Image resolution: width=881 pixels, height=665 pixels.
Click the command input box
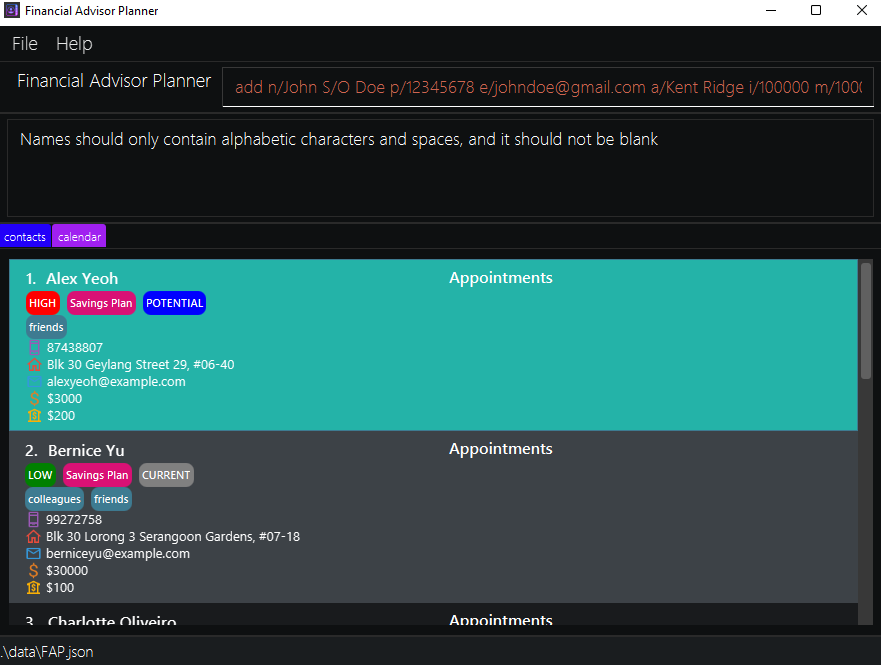pos(548,87)
